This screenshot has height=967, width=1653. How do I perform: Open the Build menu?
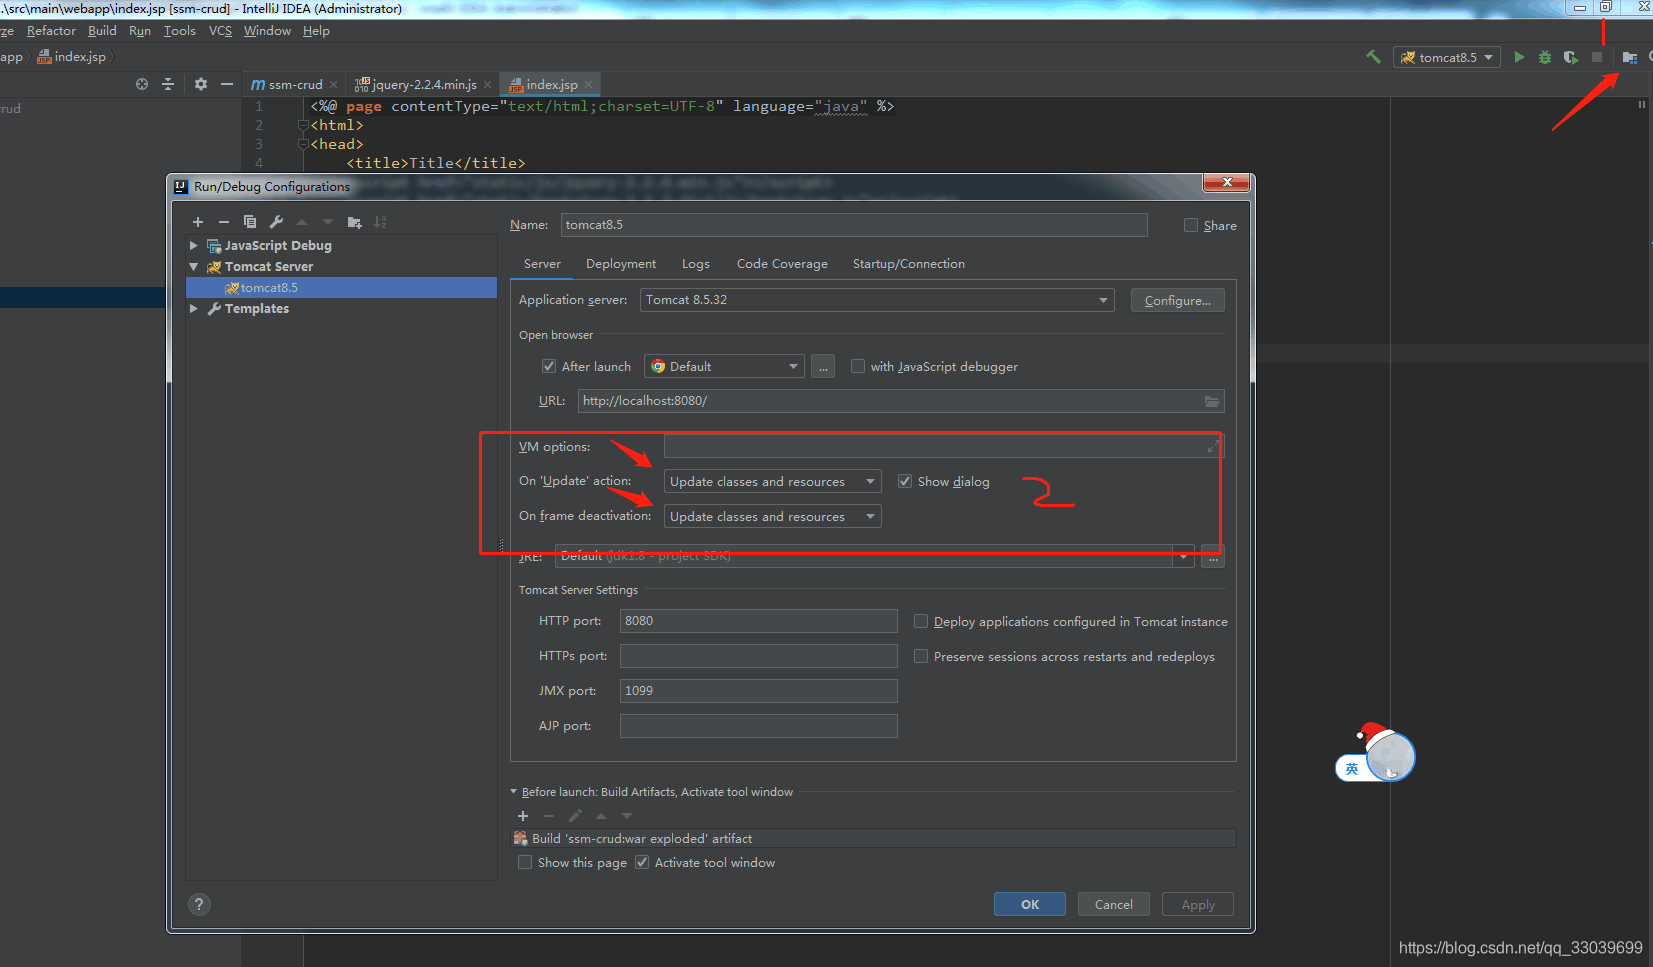tap(102, 31)
